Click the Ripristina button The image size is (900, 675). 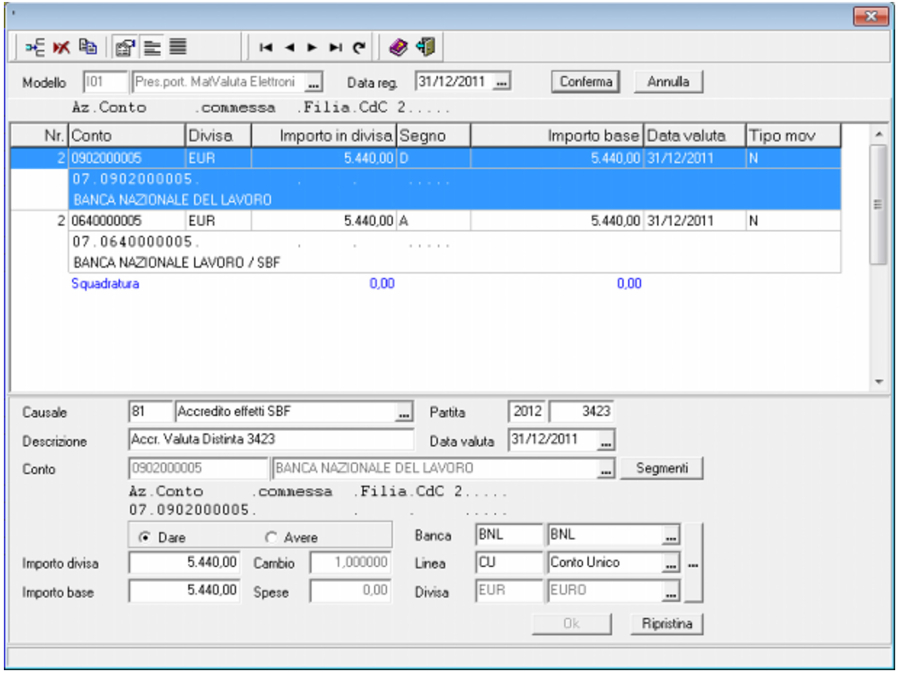667,624
